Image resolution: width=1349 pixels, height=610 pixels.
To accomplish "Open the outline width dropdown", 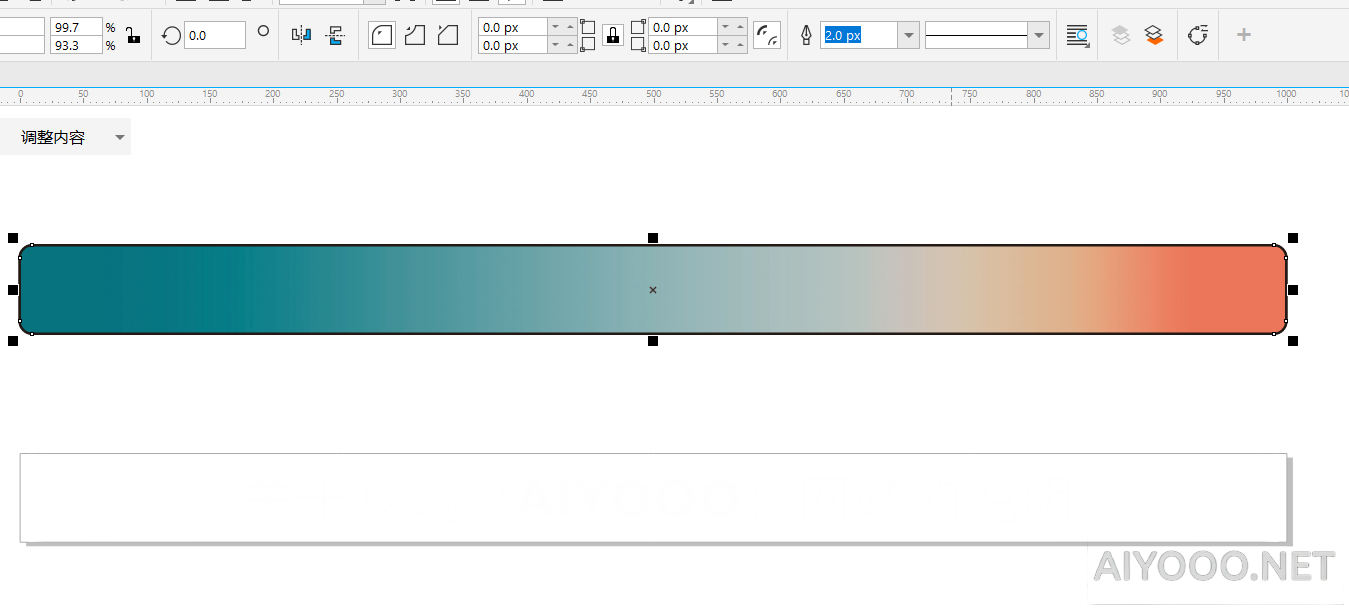I will click(x=909, y=35).
